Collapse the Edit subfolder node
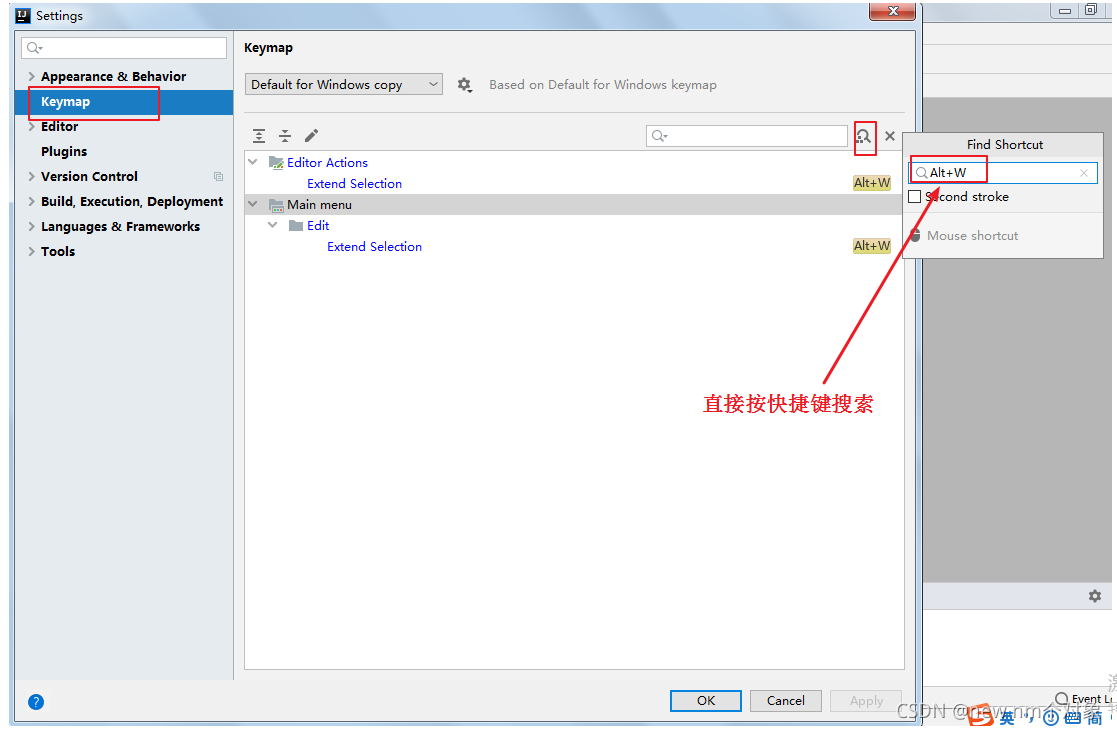The width and height of the screenshot is (1117, 729). (x=273, y=225)
